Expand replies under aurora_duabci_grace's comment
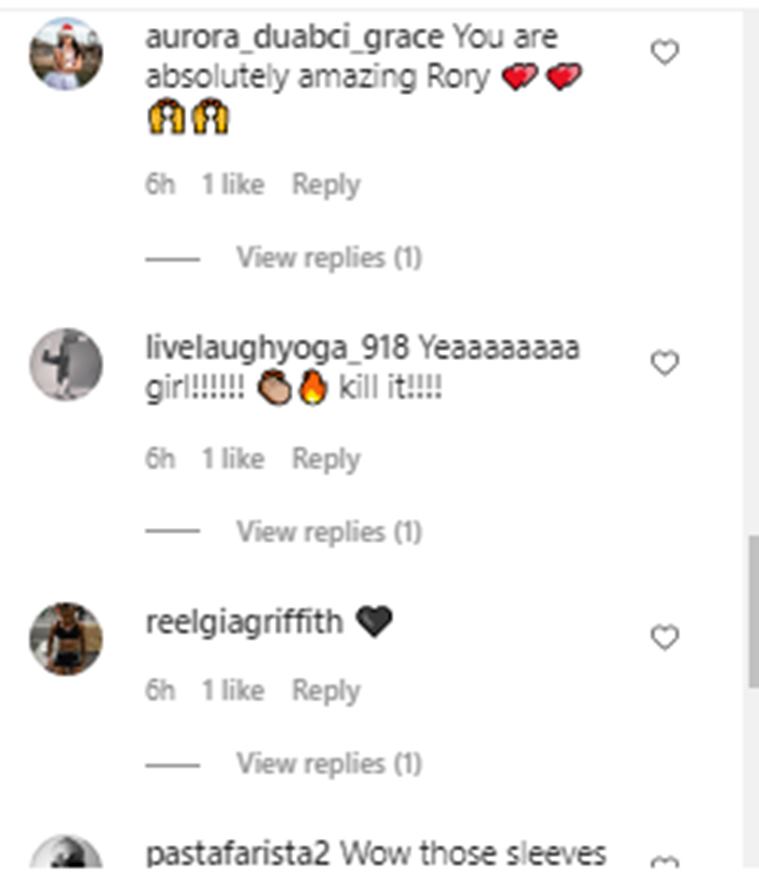Viewport: 759px width, 878px height. coord(328,258)
